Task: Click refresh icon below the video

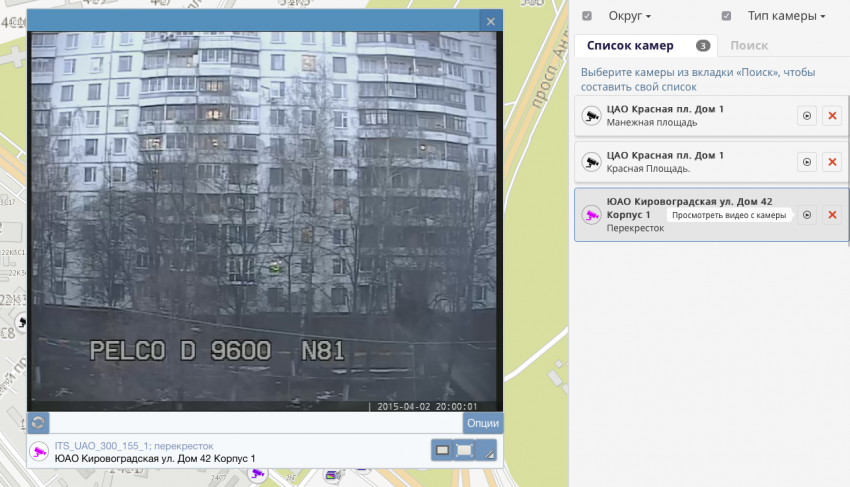Action: (x=38, y=423)
